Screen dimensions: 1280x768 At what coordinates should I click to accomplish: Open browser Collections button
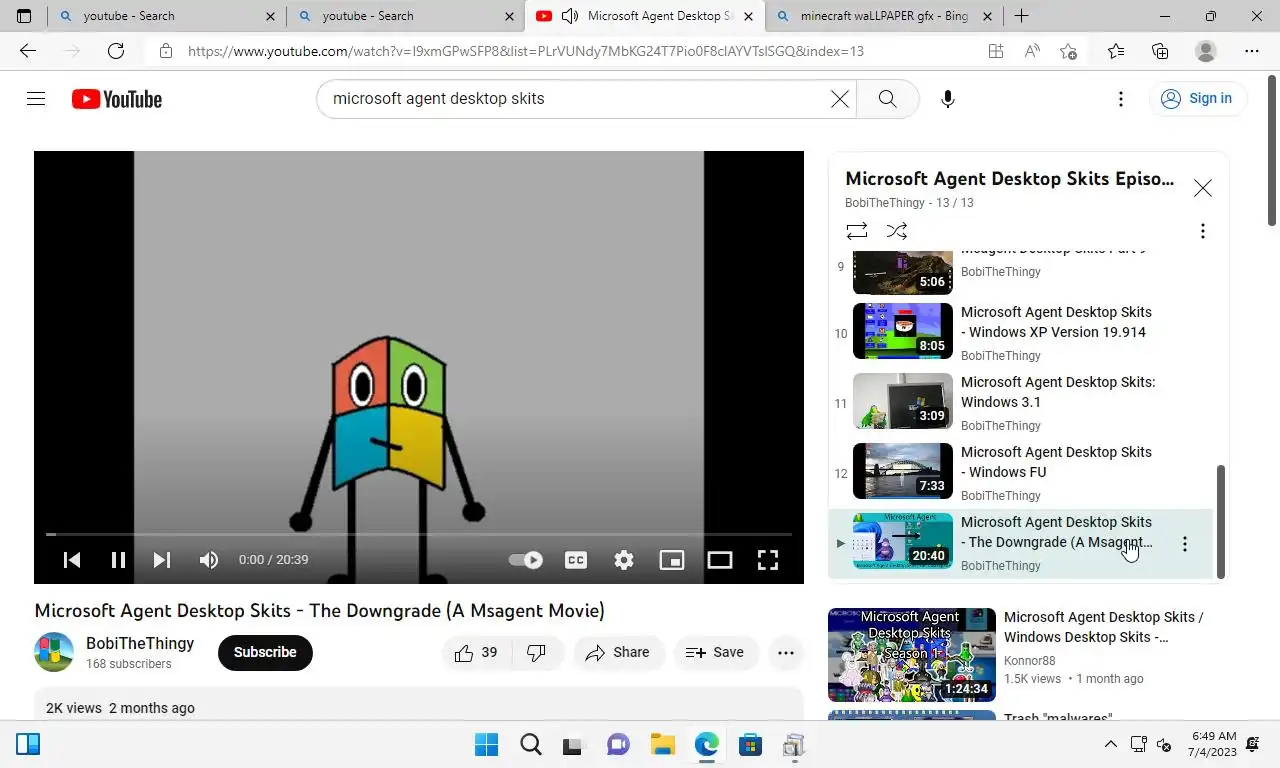pos(1160,51)
